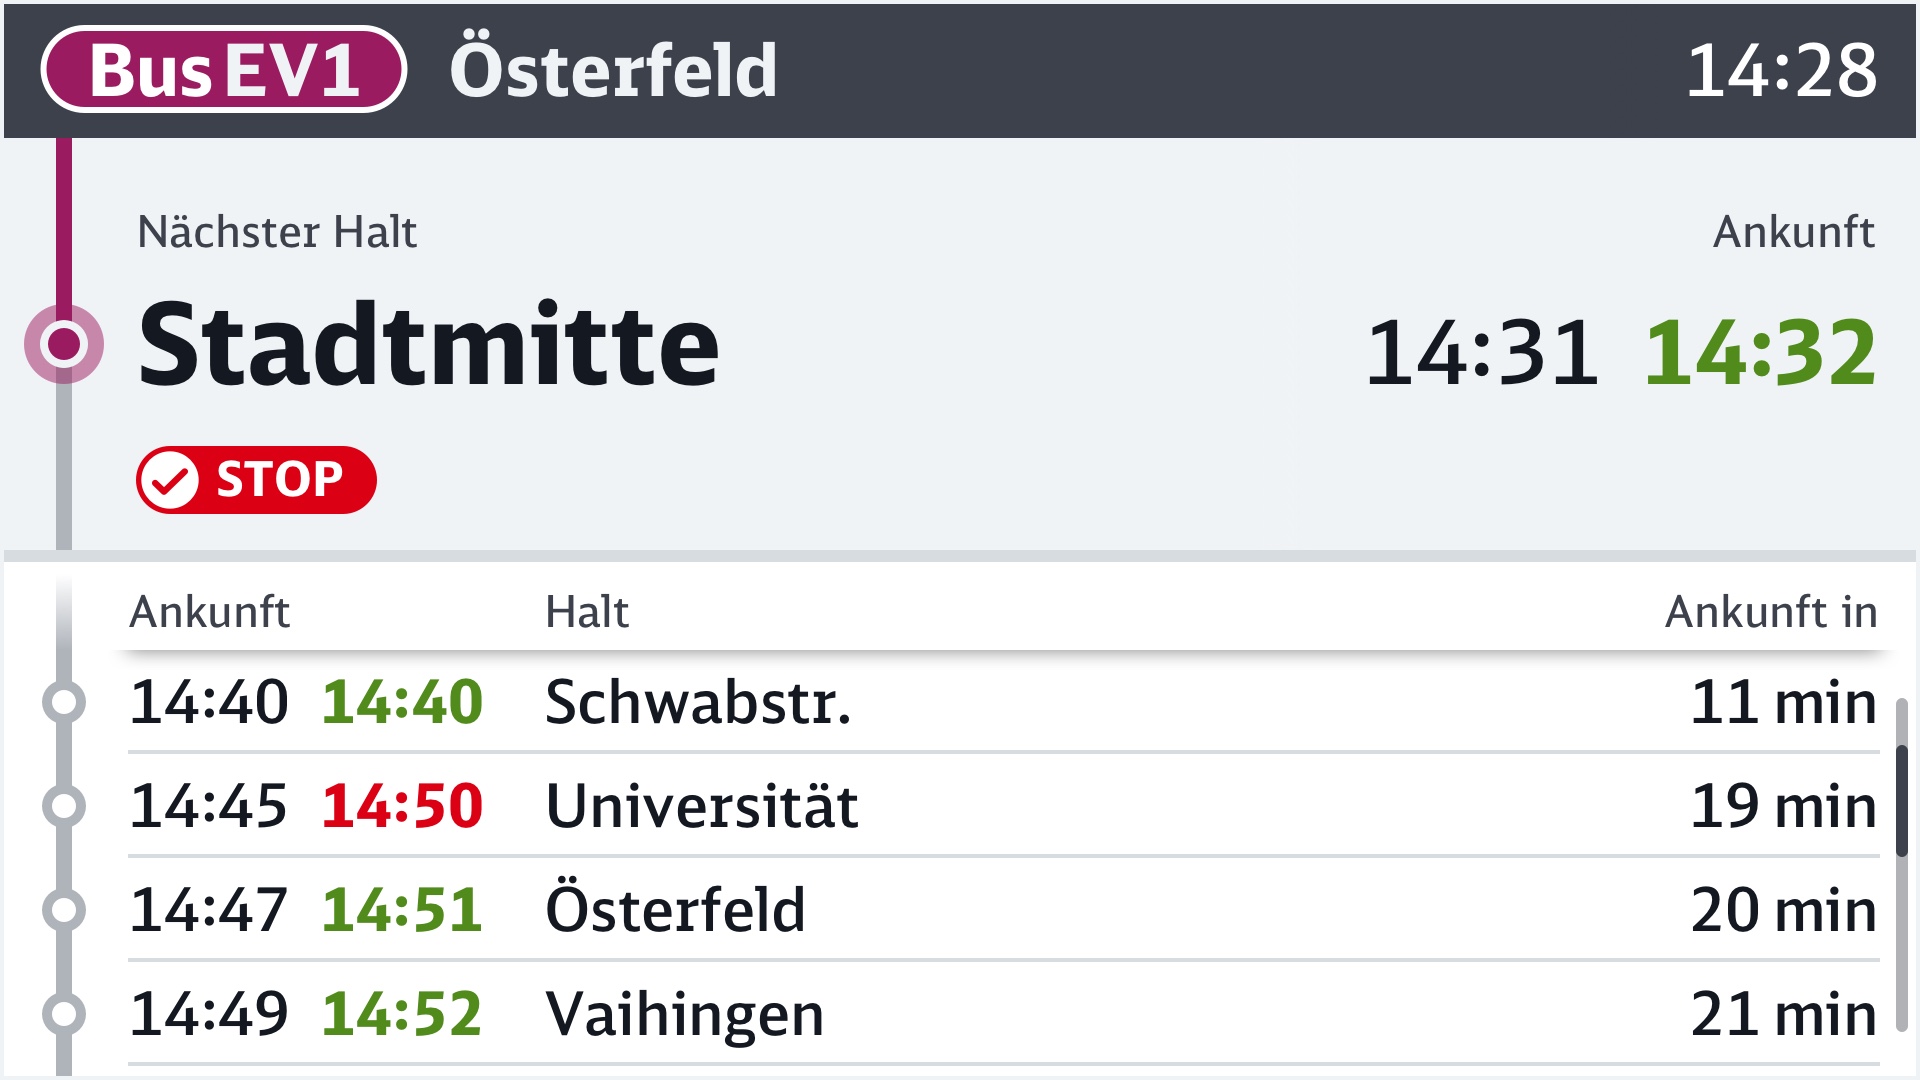Viewport: 1920px width, 1080px height.
Task: Click the Stadtmitte next stop title
Action: 428,344
